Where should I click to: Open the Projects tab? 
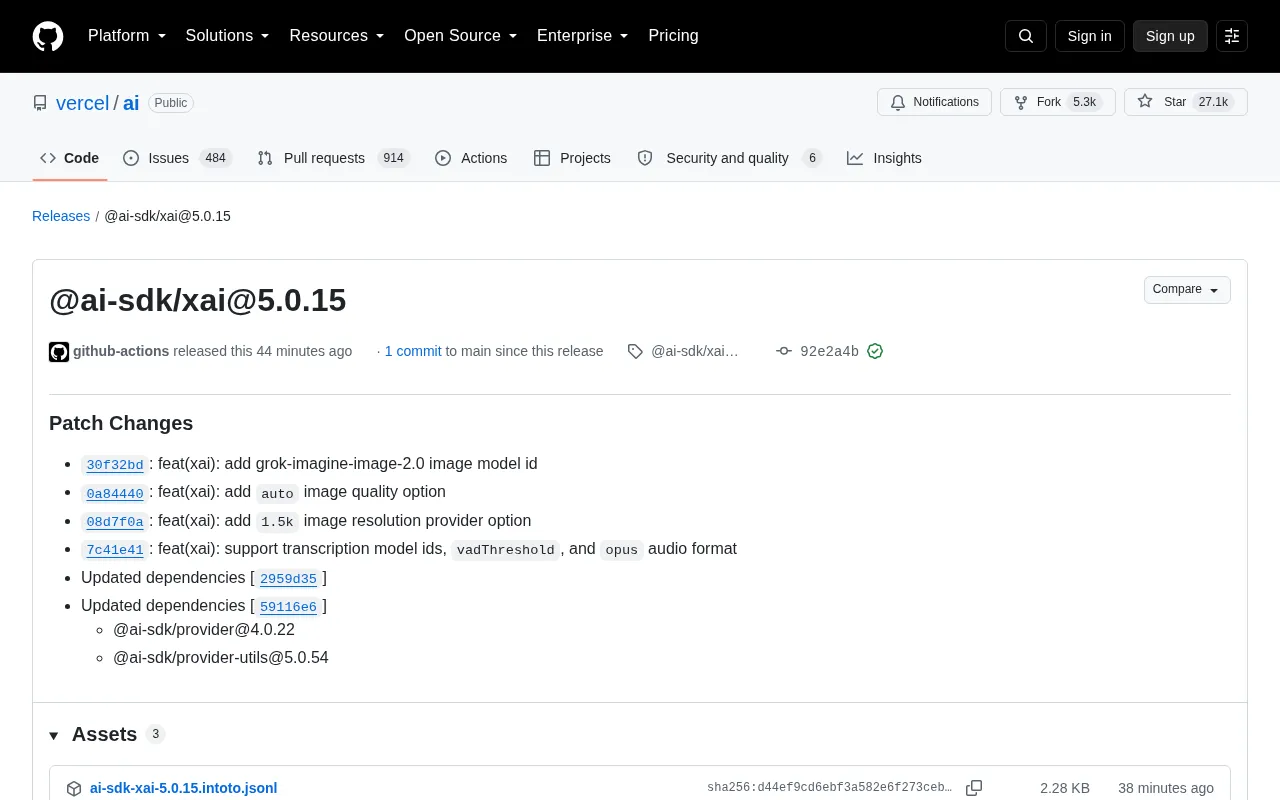point(572,158)
